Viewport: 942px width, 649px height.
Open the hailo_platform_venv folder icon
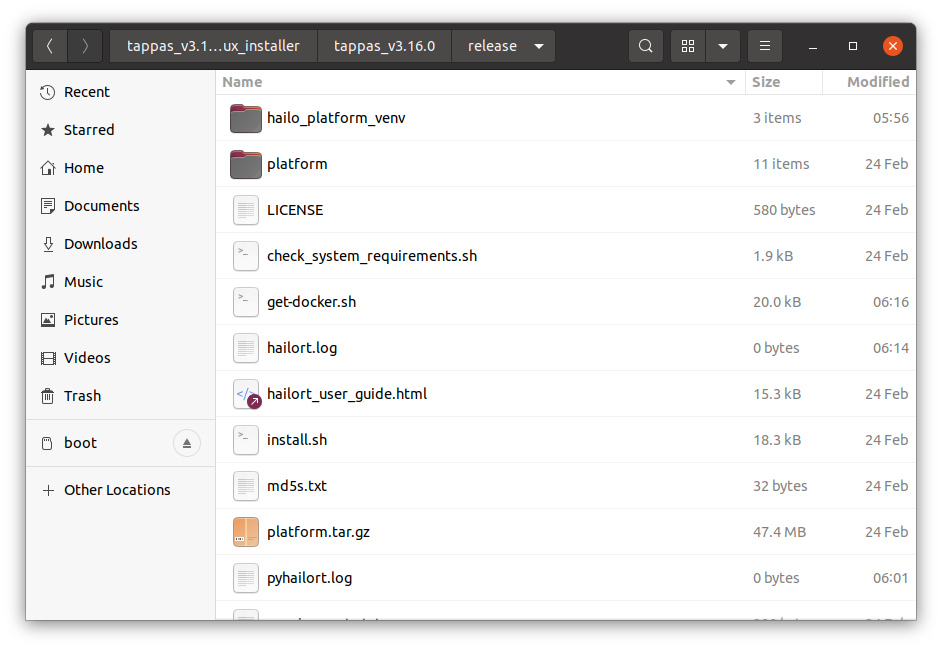coord(245,118)
